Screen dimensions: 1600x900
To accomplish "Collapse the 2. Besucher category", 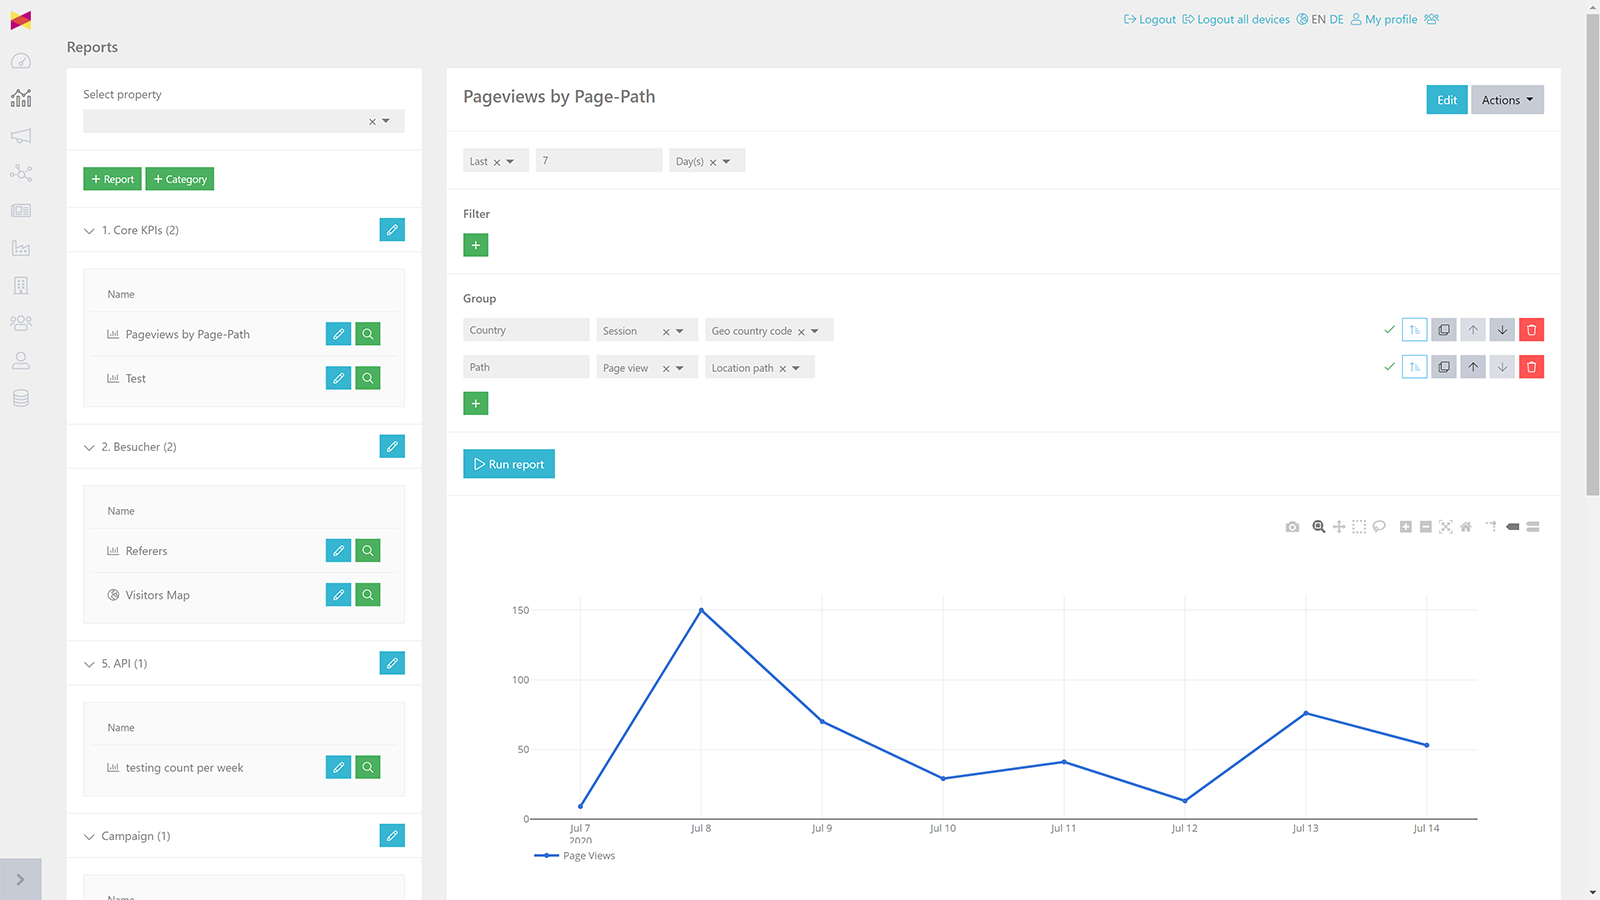I will coord(89,447).
